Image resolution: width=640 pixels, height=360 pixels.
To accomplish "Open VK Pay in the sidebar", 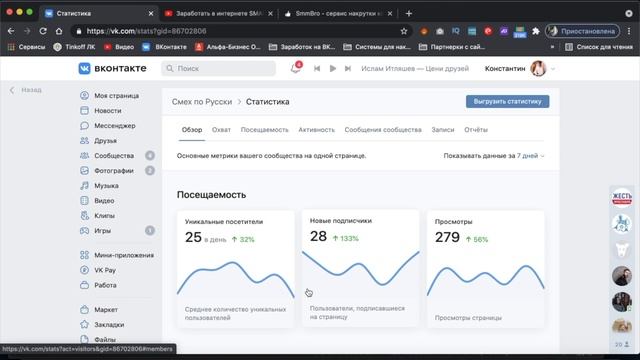I will 105,270.
